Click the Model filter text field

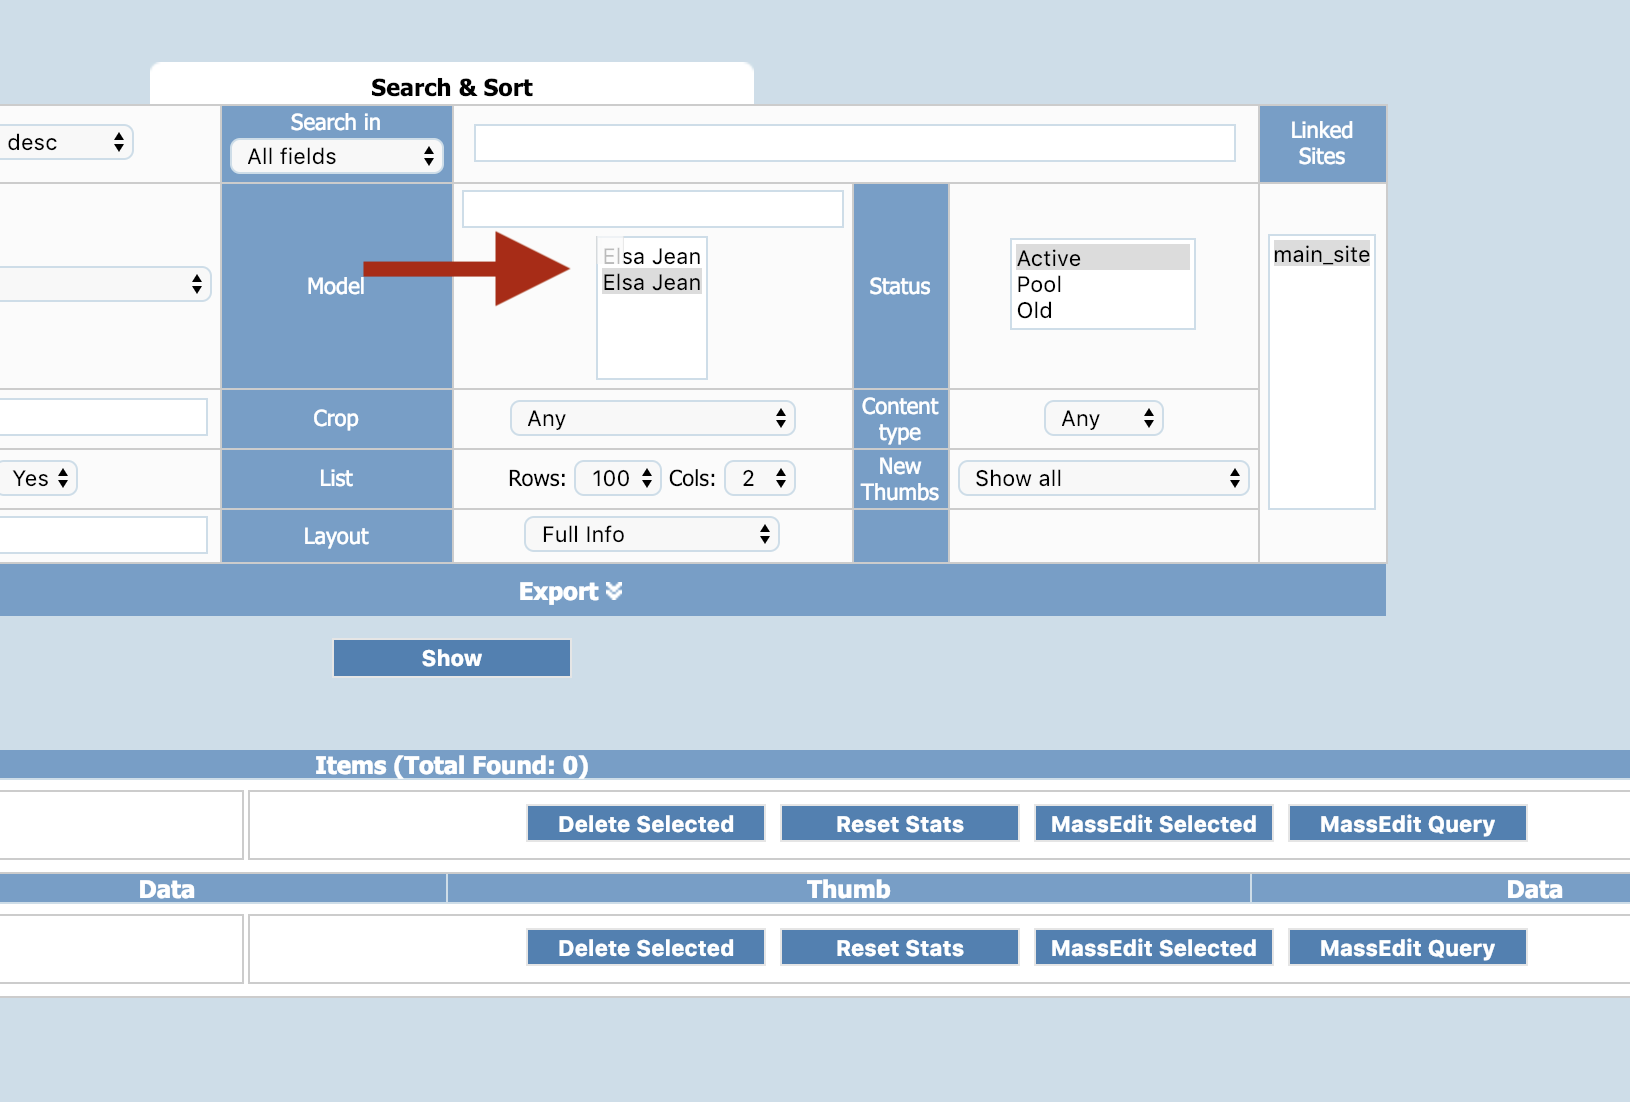653,209
